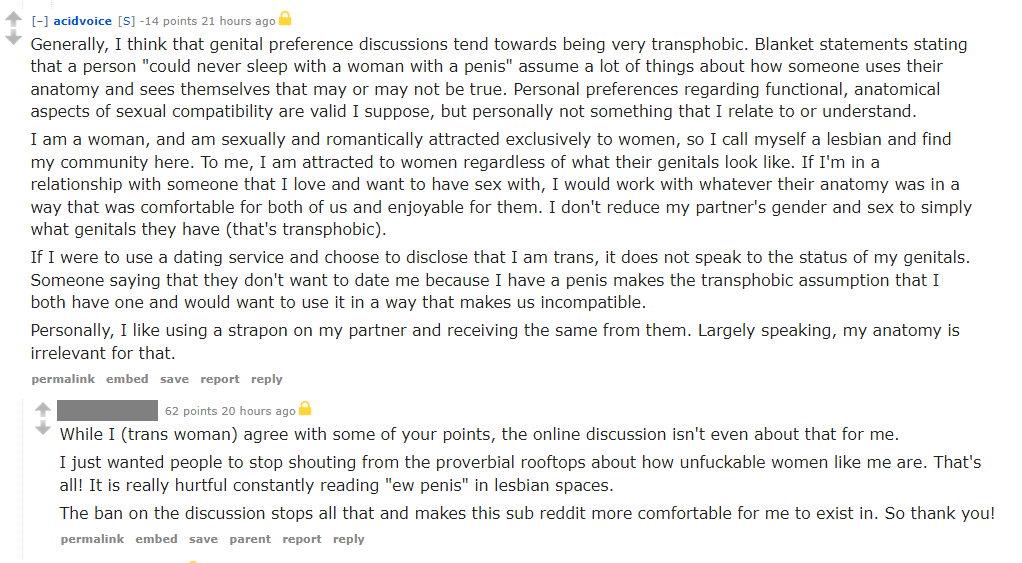The image size is (1022, 563).
Task: Click embed under acidvoice's comment
Action: [127, 379]
